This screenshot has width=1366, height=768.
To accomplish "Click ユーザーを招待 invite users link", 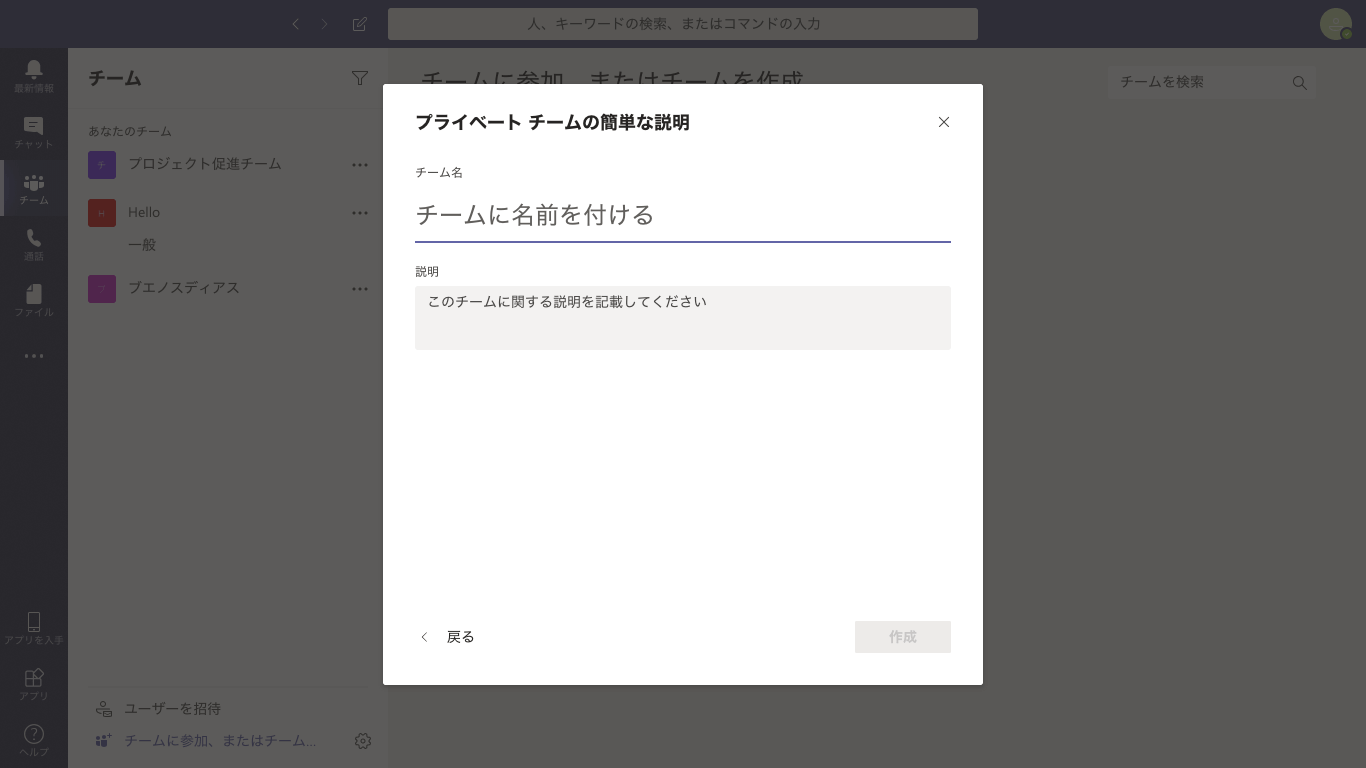I will tap(172, 709).
